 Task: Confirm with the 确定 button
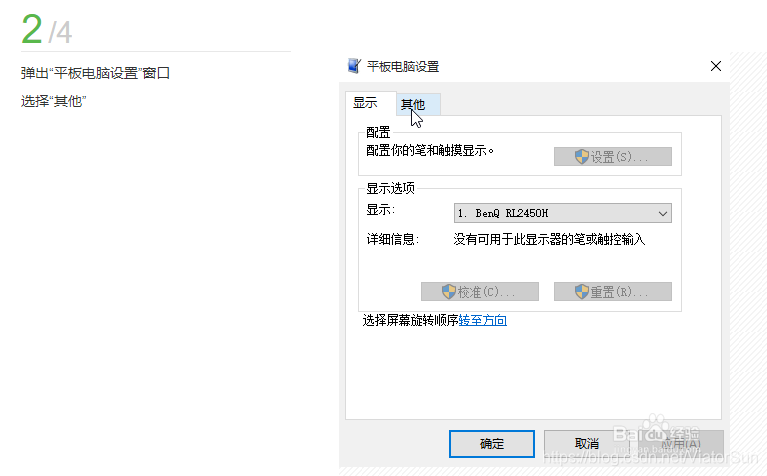pyautogui.click(x=492, y=444)
